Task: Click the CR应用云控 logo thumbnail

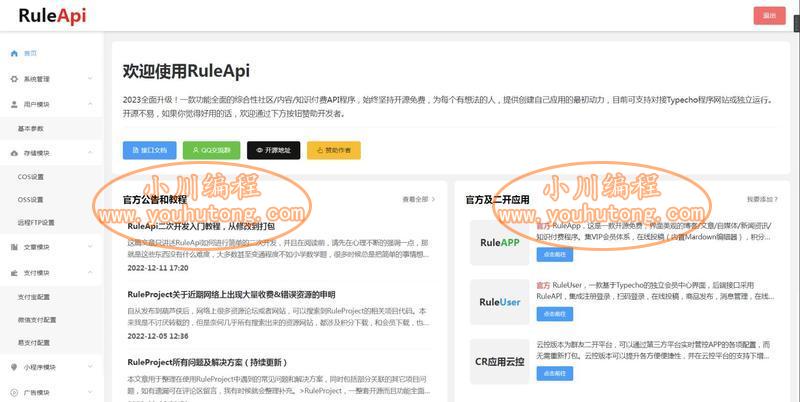Action: [x=499, y=362]
